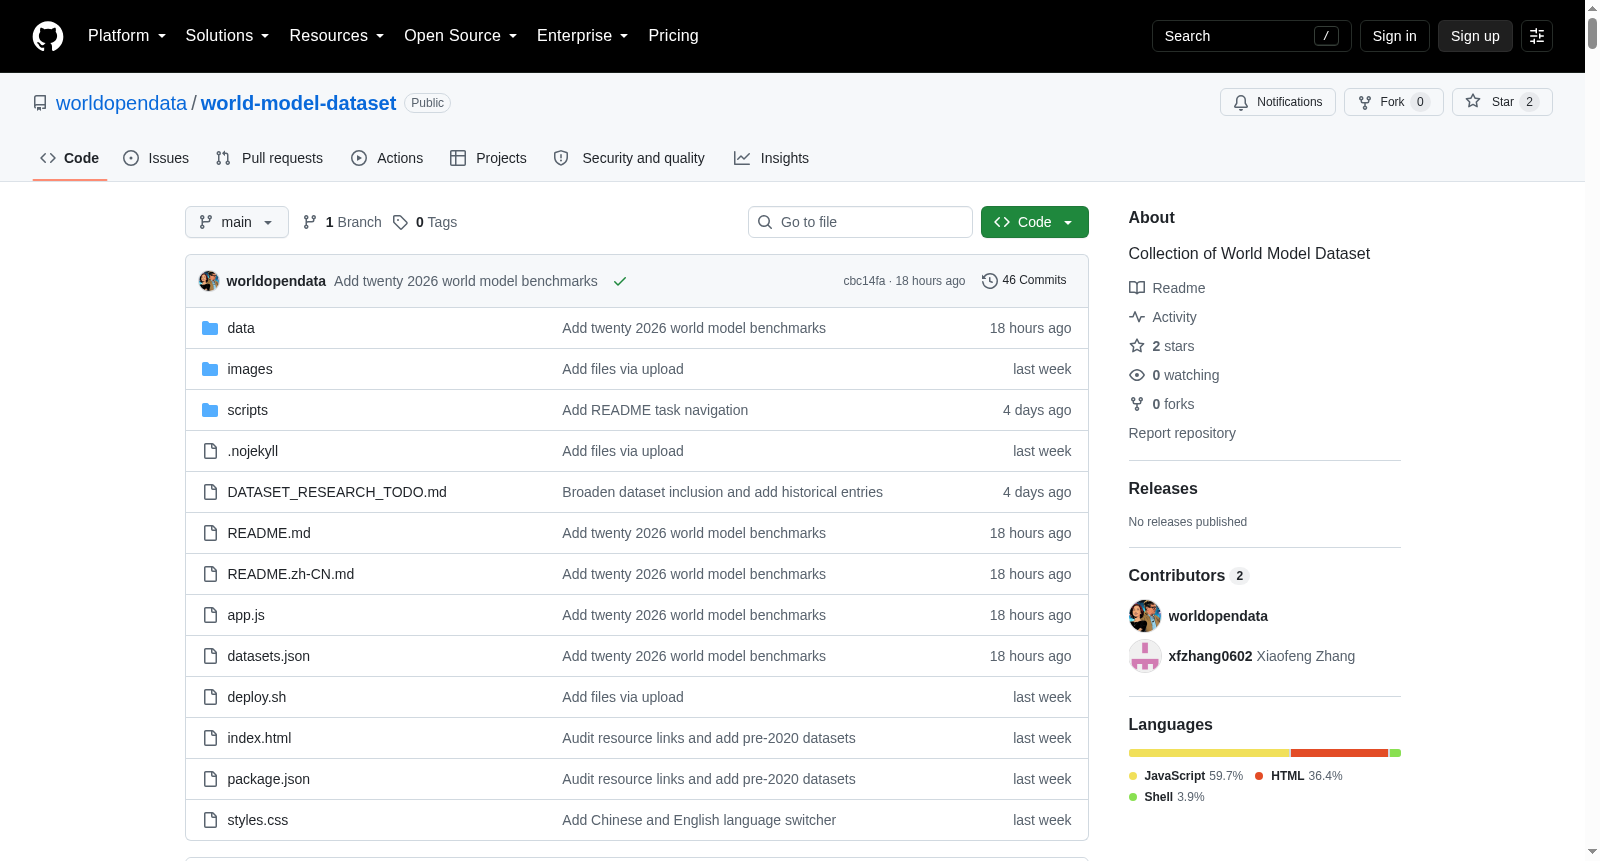Expand the Open Source menu

click(x=461, y=36)
